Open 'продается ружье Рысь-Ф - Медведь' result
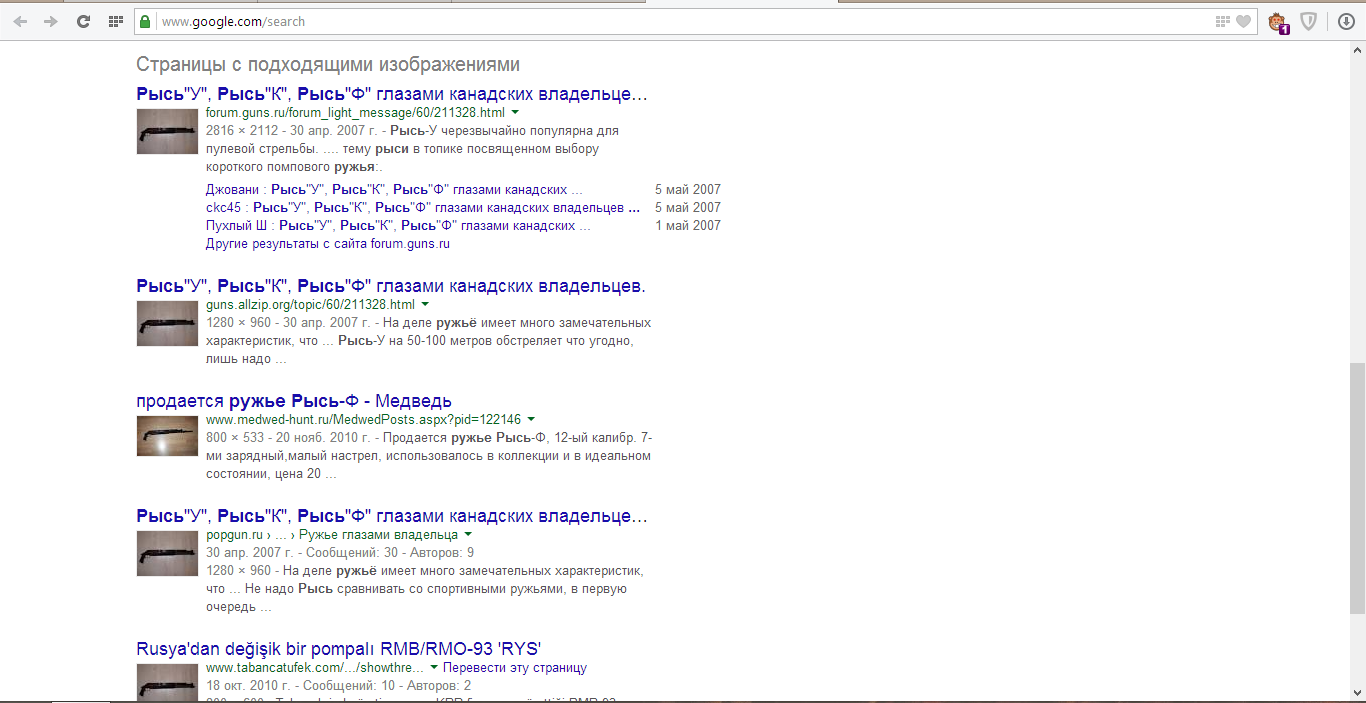Image resolution: width=1366 pixels, height=703 pixels. [x=294, y=402]
